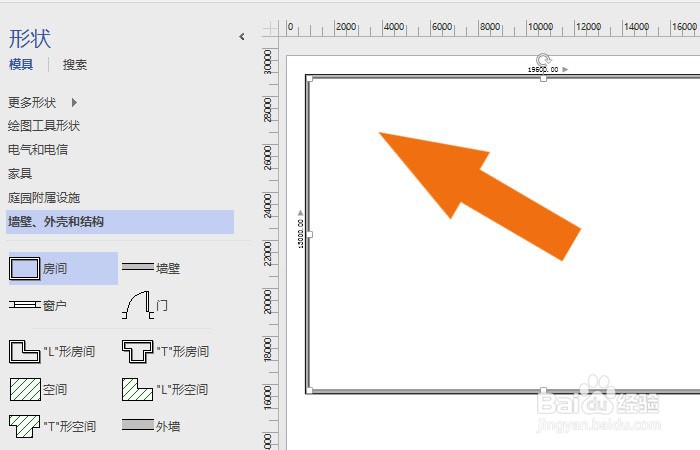Collapse the 形状 shapes panel

coord(242,37)
